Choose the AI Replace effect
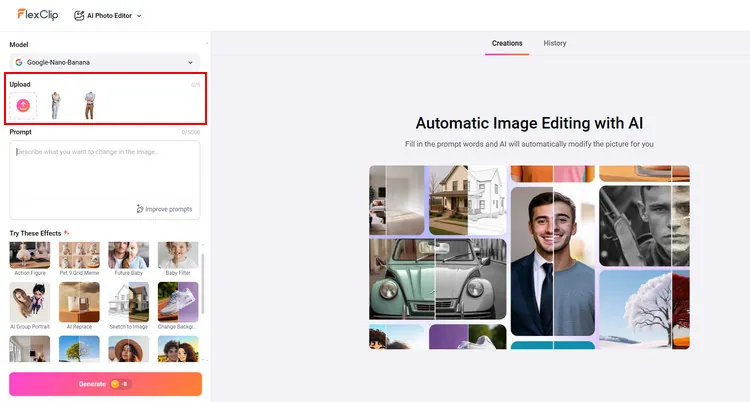750x402 pixels. coord(79,305)
